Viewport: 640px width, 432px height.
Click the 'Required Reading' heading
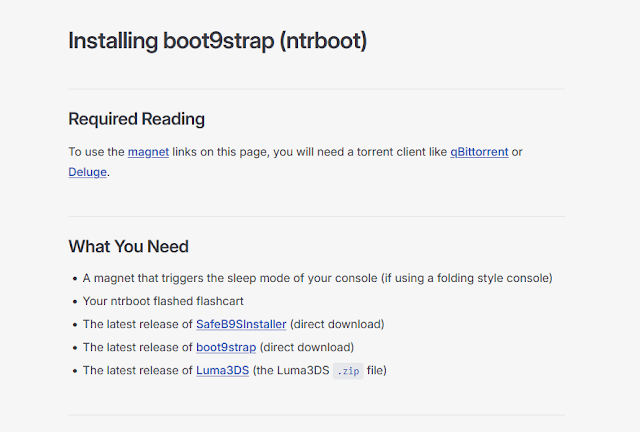(x=136, y=119)
